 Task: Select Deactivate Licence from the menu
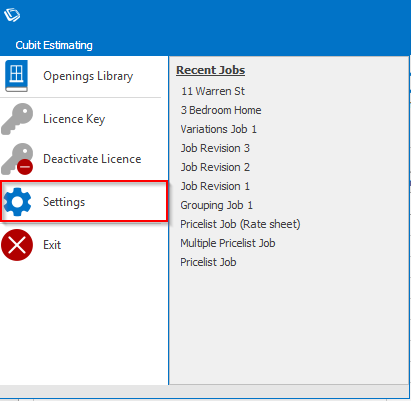[92, 159]
